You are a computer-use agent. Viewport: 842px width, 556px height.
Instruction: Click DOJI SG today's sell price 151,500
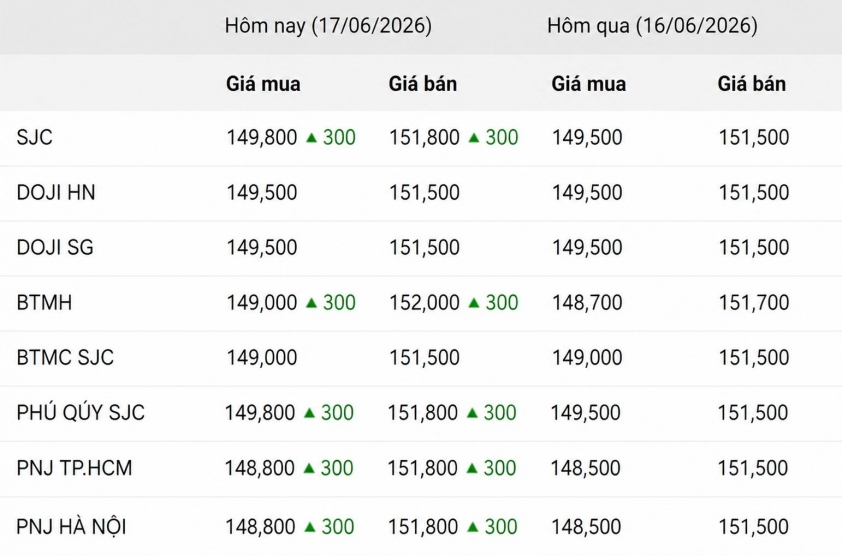[x=424, y=248]
